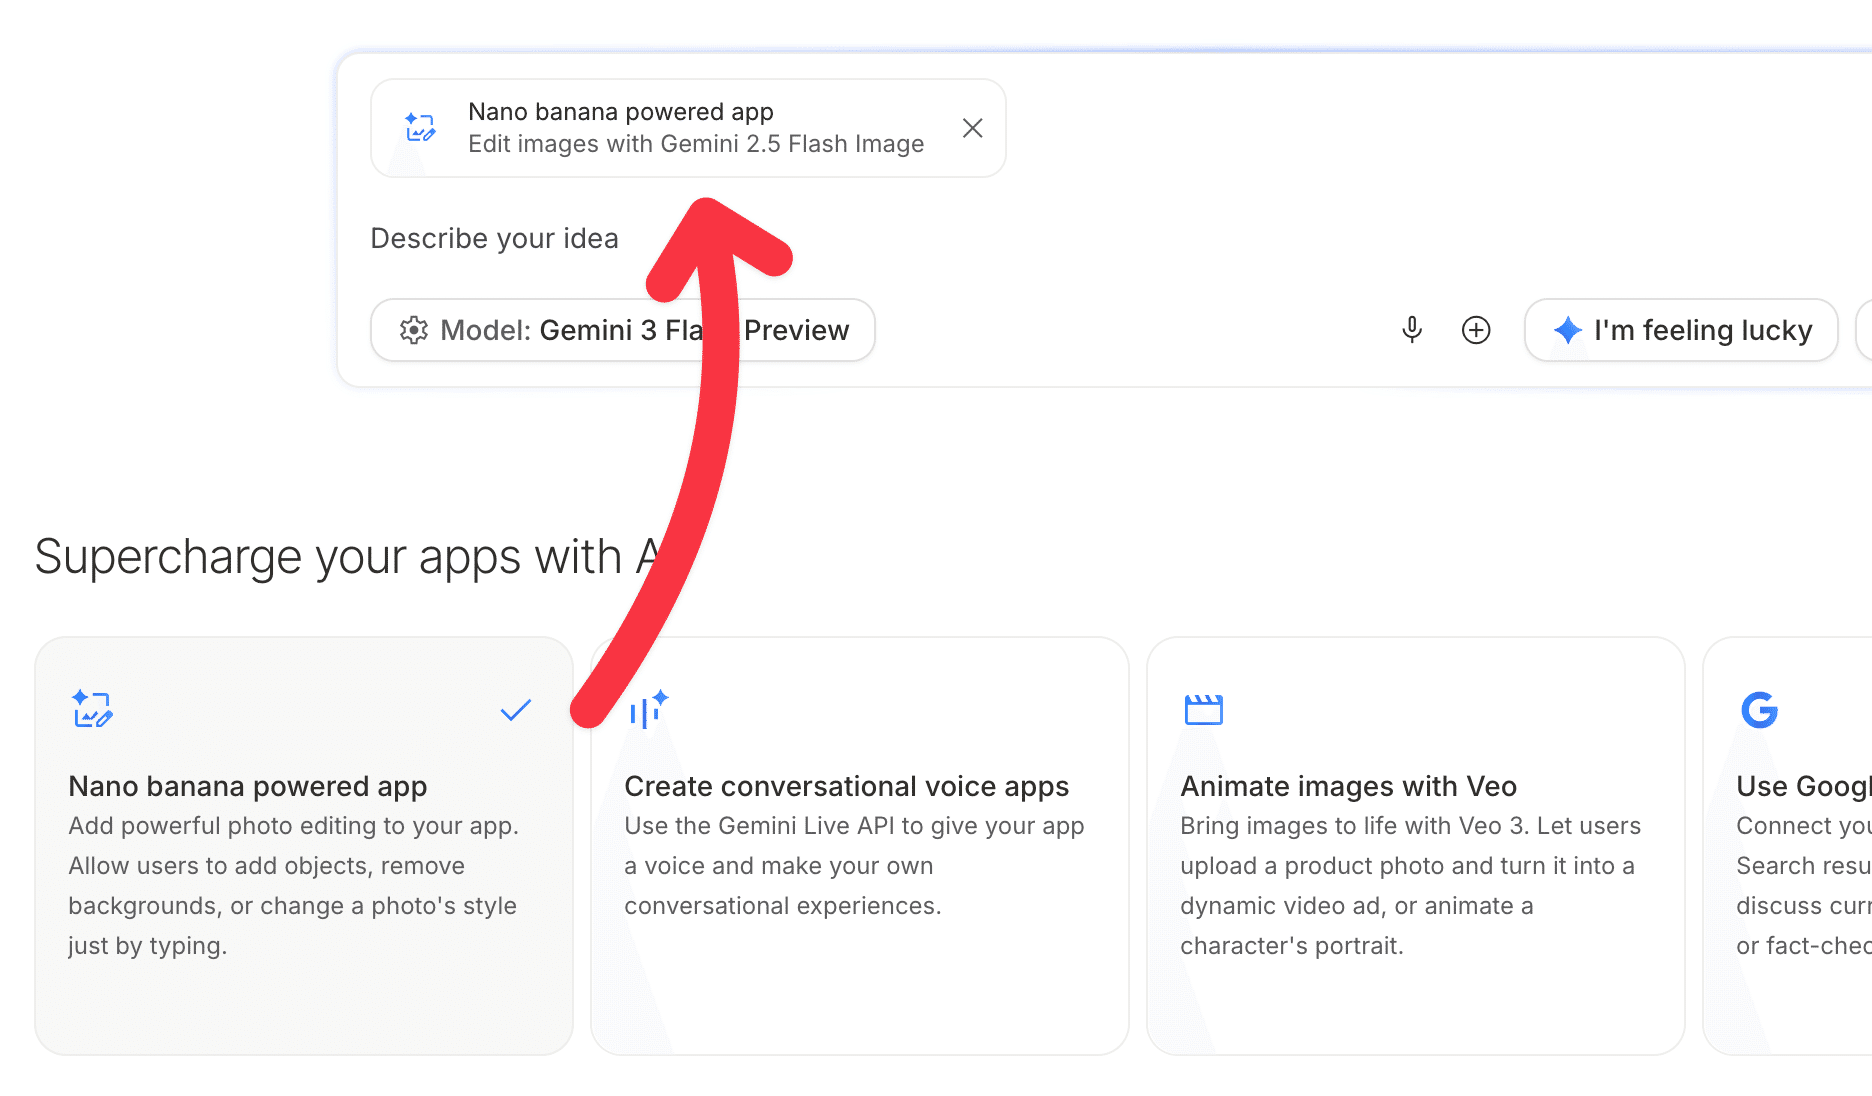
Task: Click the Nano banana powered app card title
Action: tap(247, 786)
